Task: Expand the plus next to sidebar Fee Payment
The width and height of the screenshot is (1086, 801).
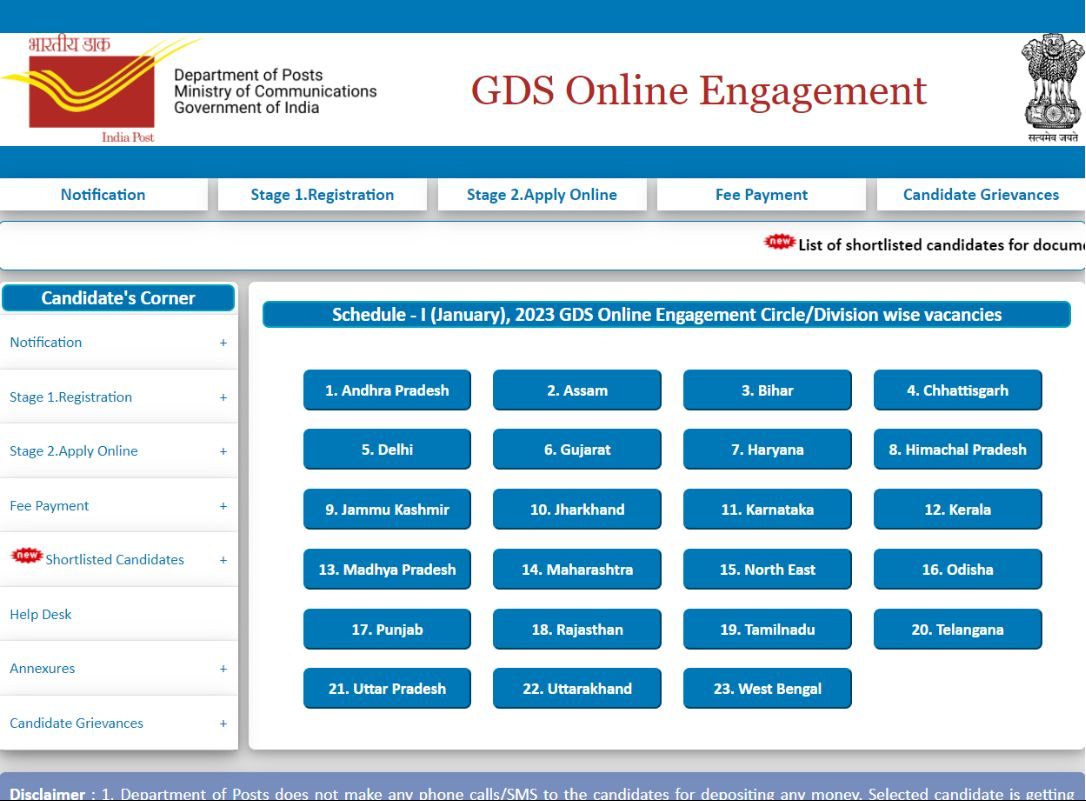Action: [x=223, y=506]
